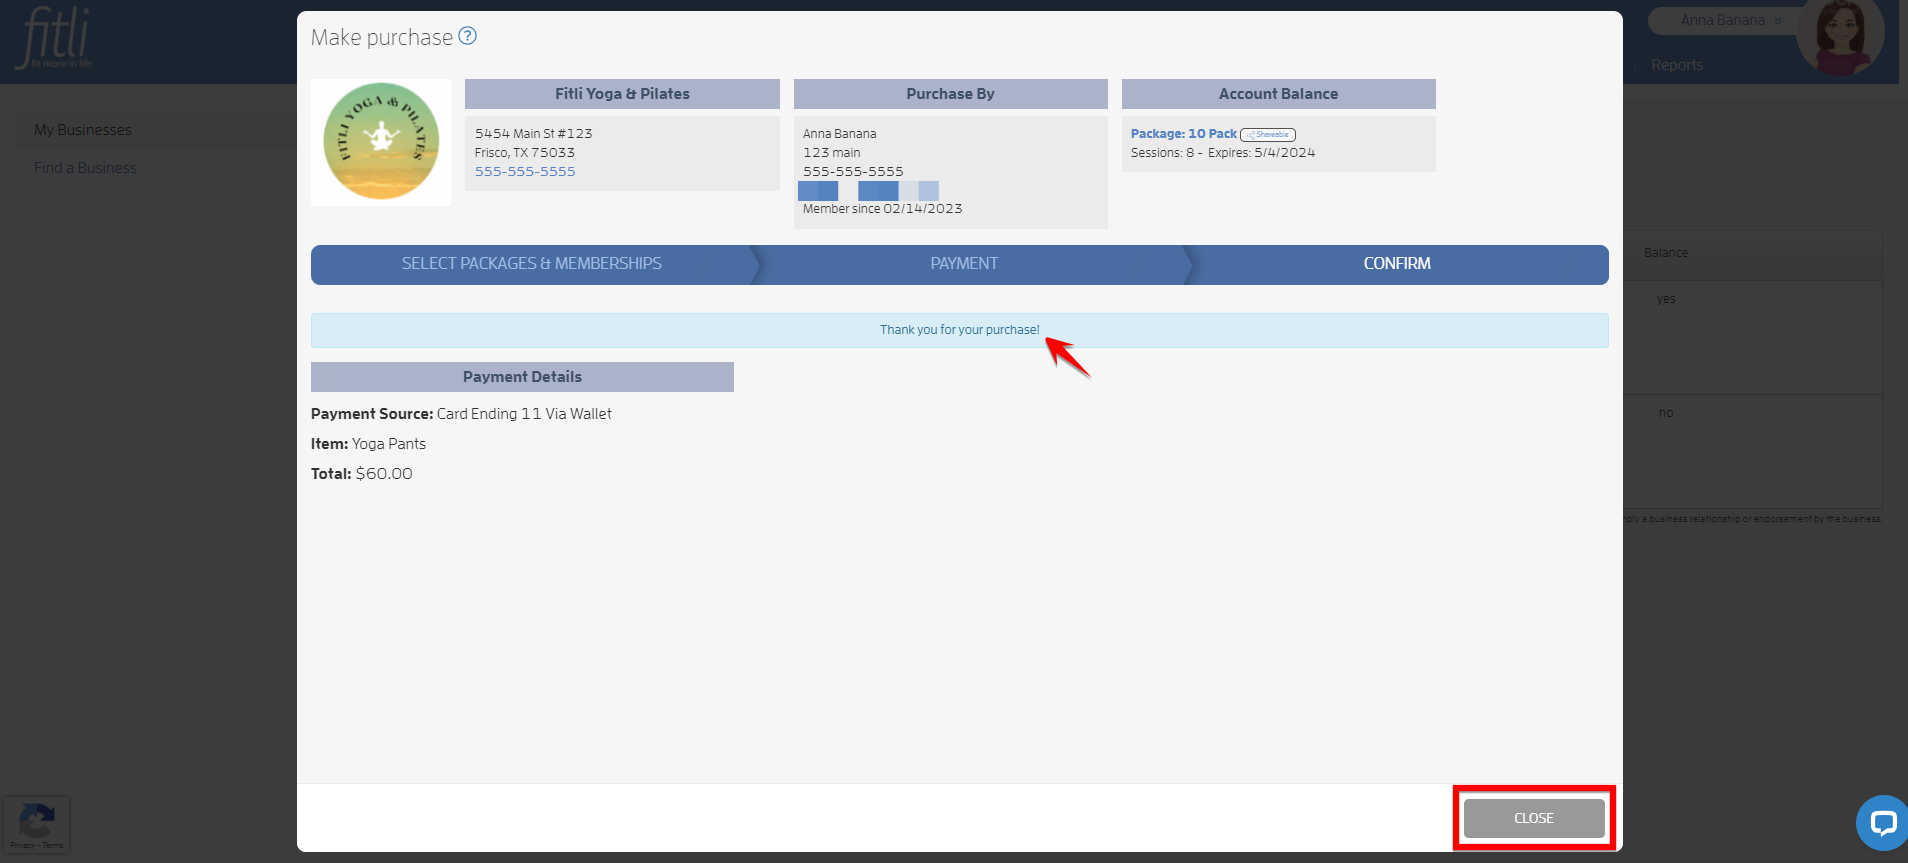The height and width of the screenshot is (863, 1908).
Task: Open Find a Business in sidebar
Action: pos(85,168)
